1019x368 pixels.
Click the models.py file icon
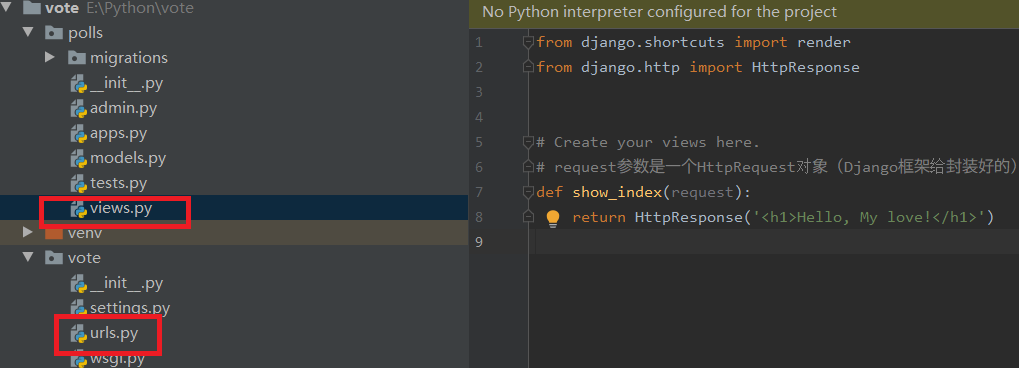pyautogui.click(x=79, y=159)
